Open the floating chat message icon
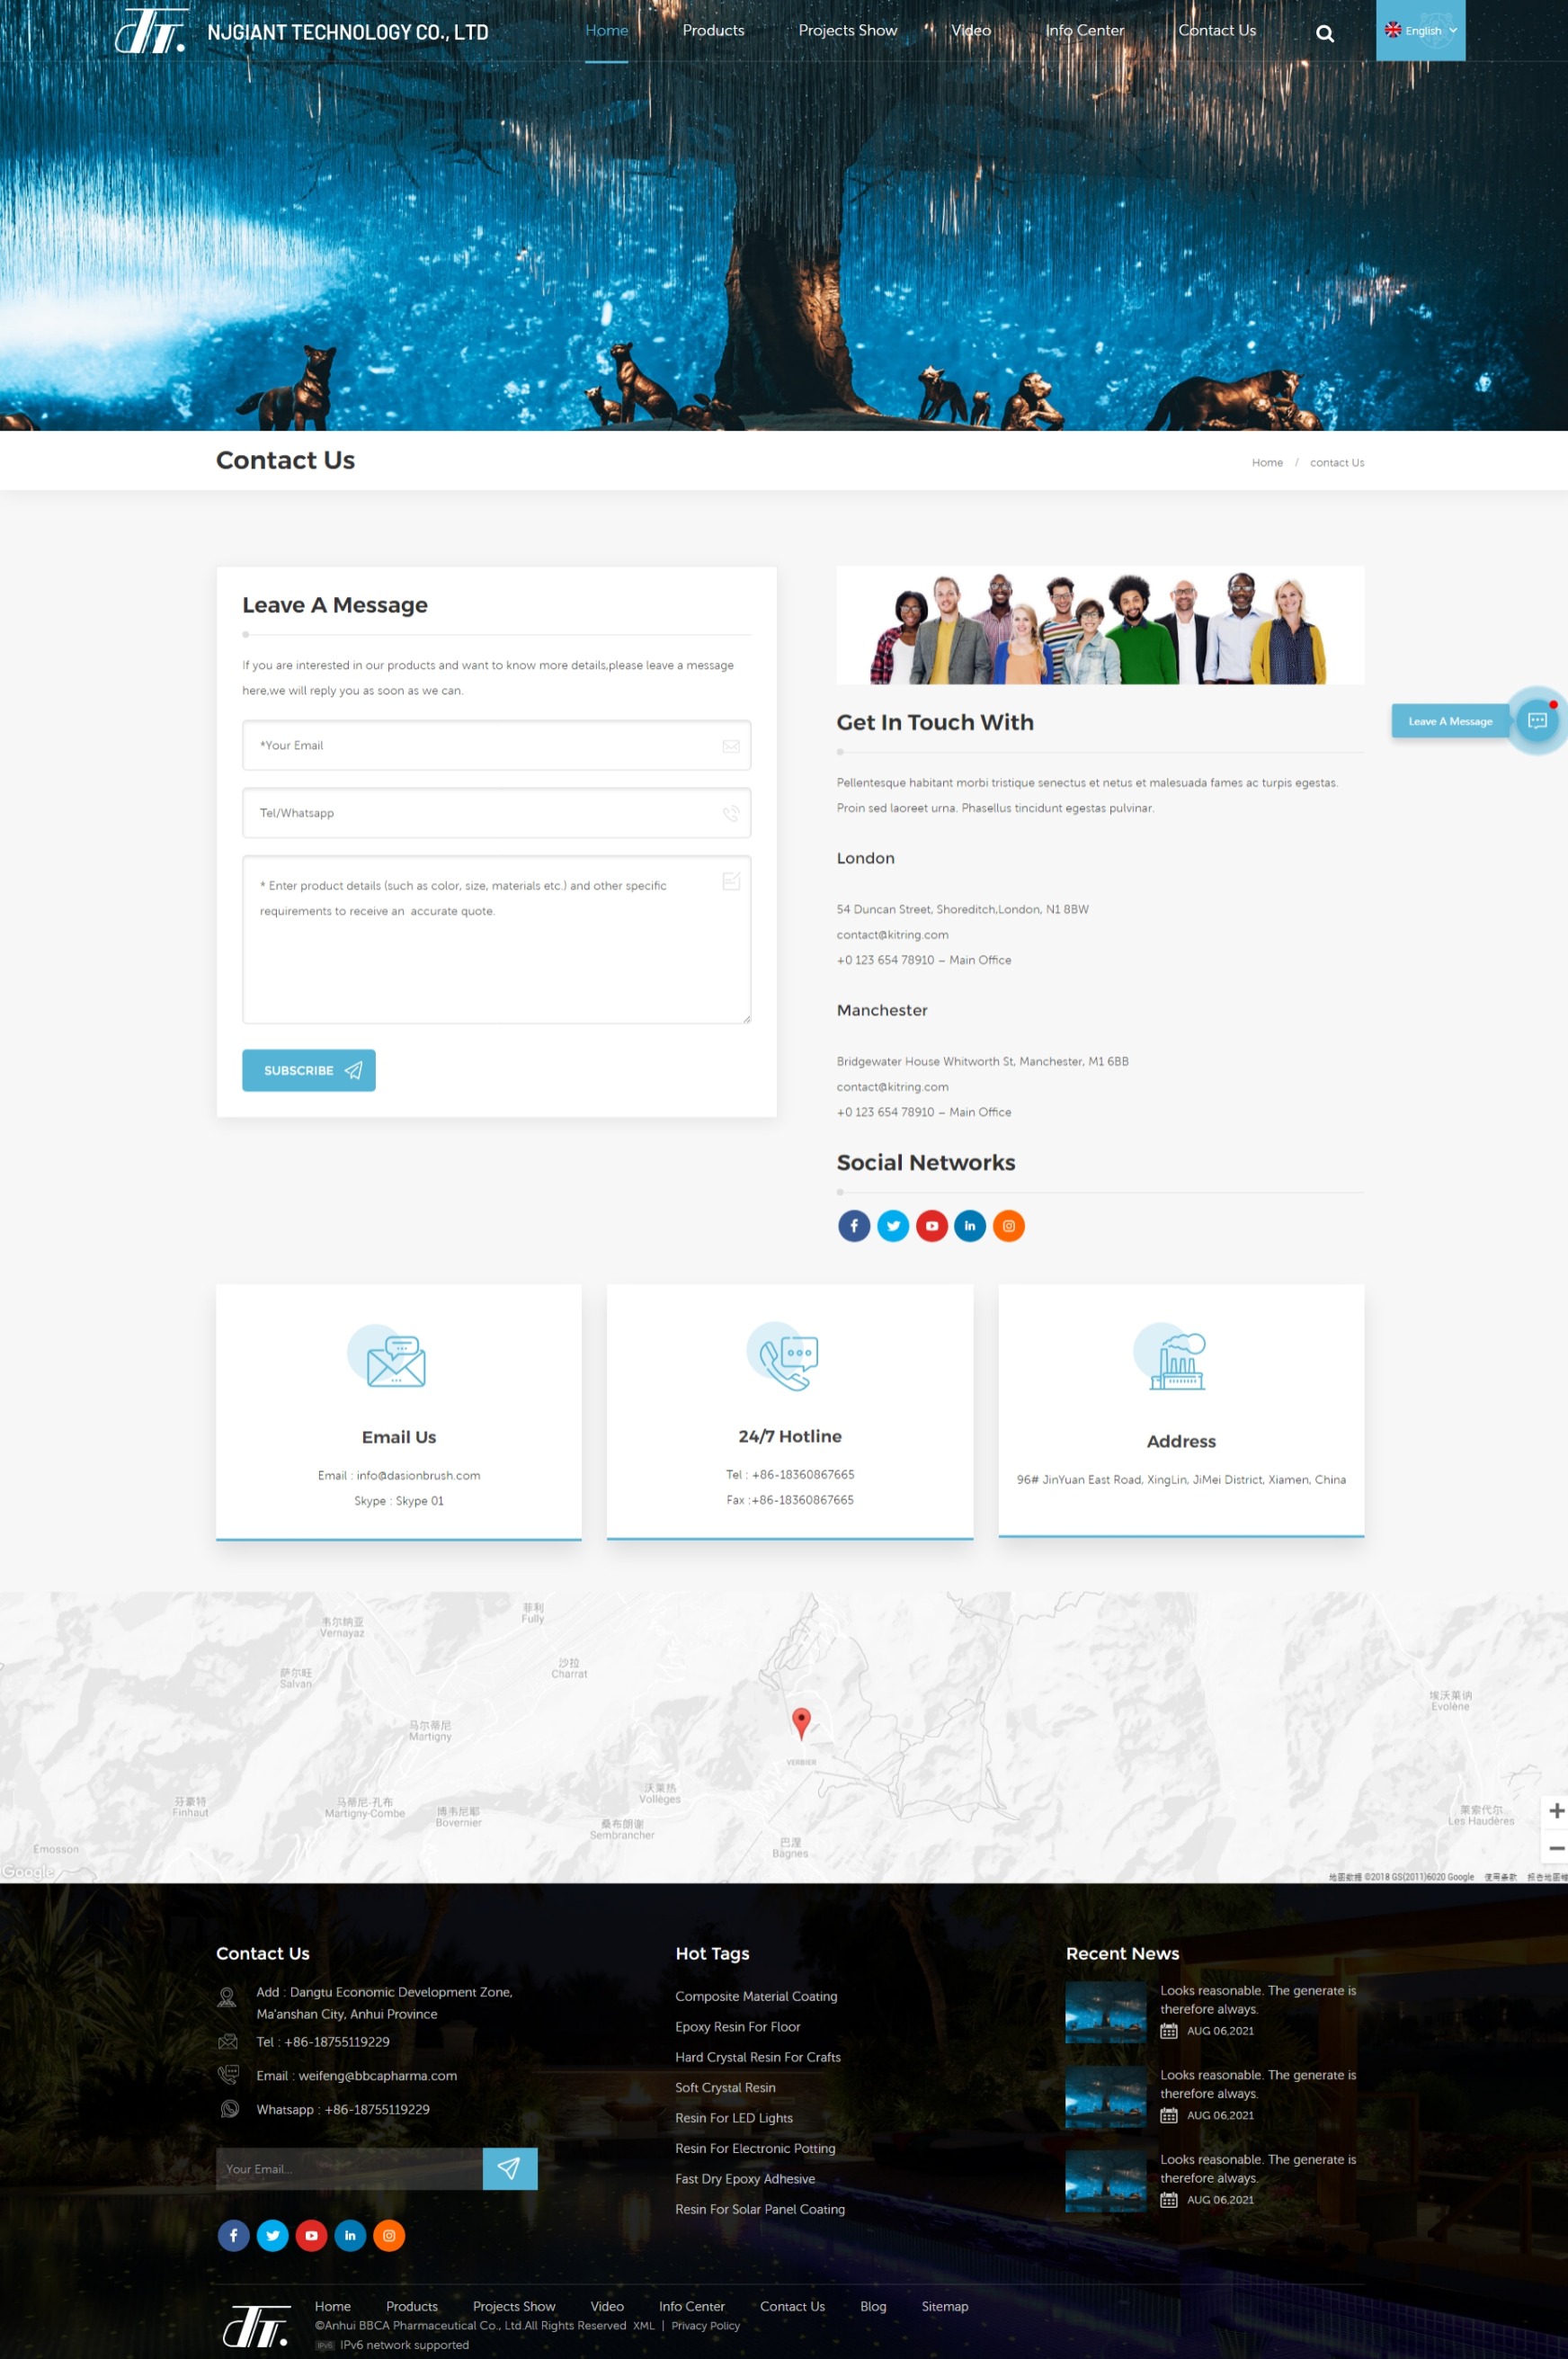Viewport: 1568px width, 2359px height. pyautogui.click(x=1536, y=720)
